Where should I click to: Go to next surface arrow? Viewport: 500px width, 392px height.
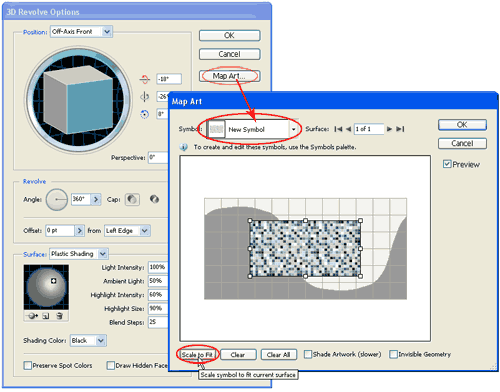coord(389,129)
